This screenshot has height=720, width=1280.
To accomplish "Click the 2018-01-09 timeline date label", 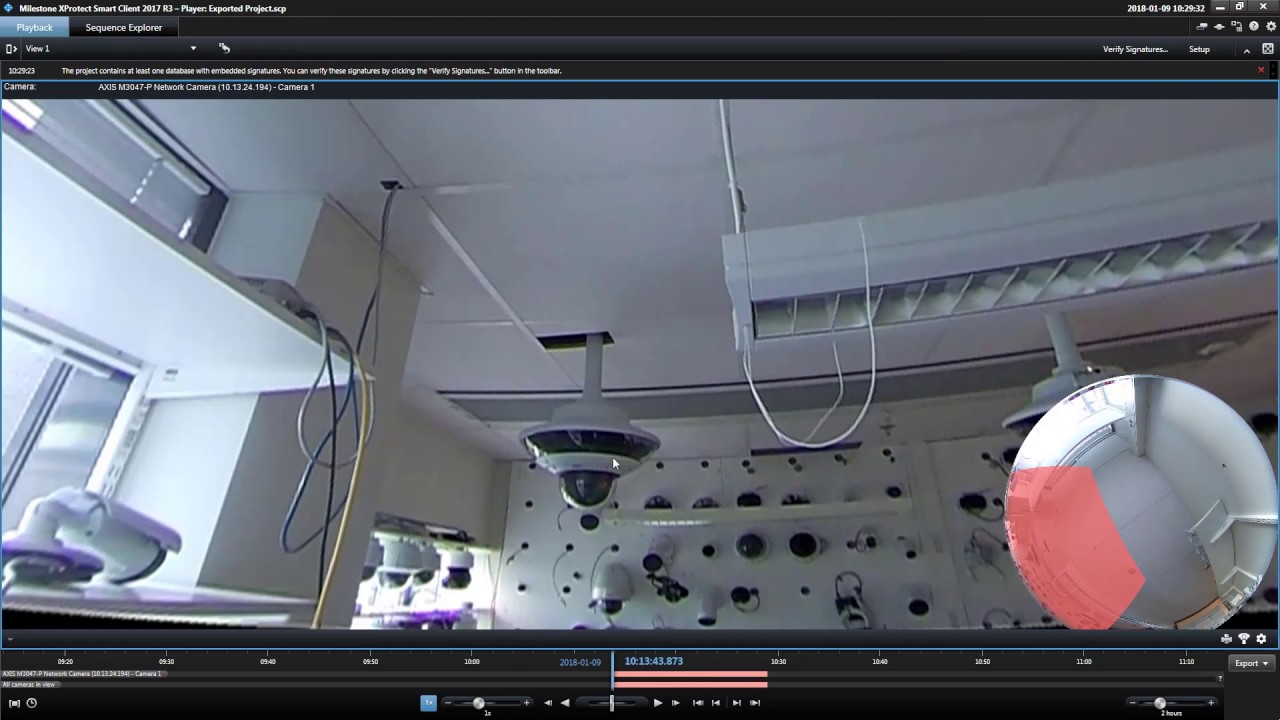I will (580, 662).
